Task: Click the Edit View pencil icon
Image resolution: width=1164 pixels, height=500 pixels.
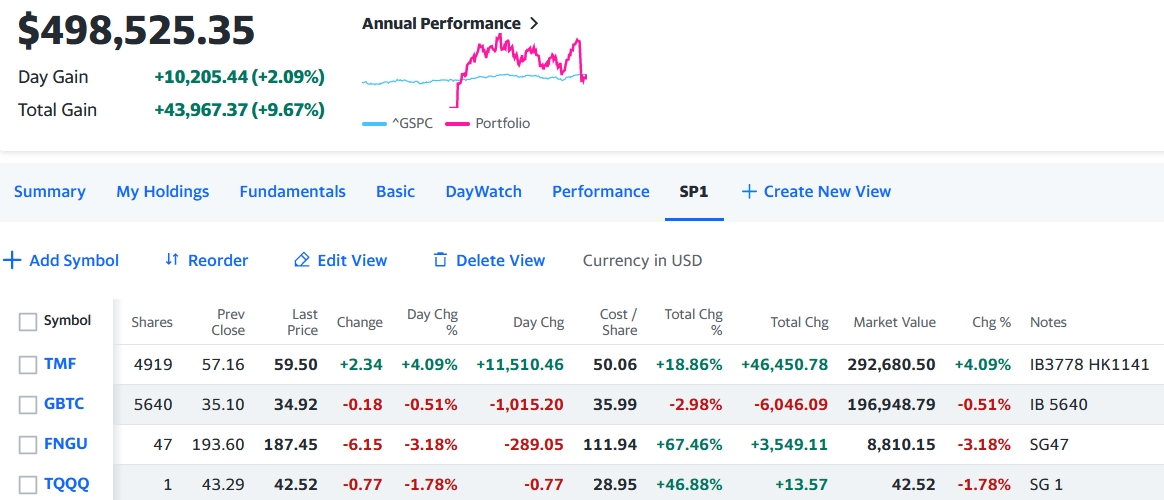Action: 301,261
